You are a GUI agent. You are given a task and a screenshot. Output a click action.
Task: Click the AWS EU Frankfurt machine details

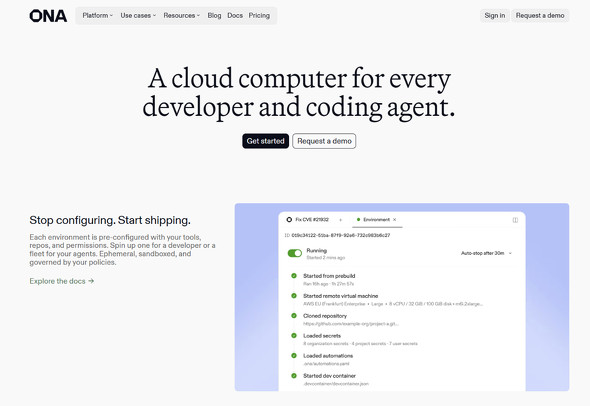393,304
